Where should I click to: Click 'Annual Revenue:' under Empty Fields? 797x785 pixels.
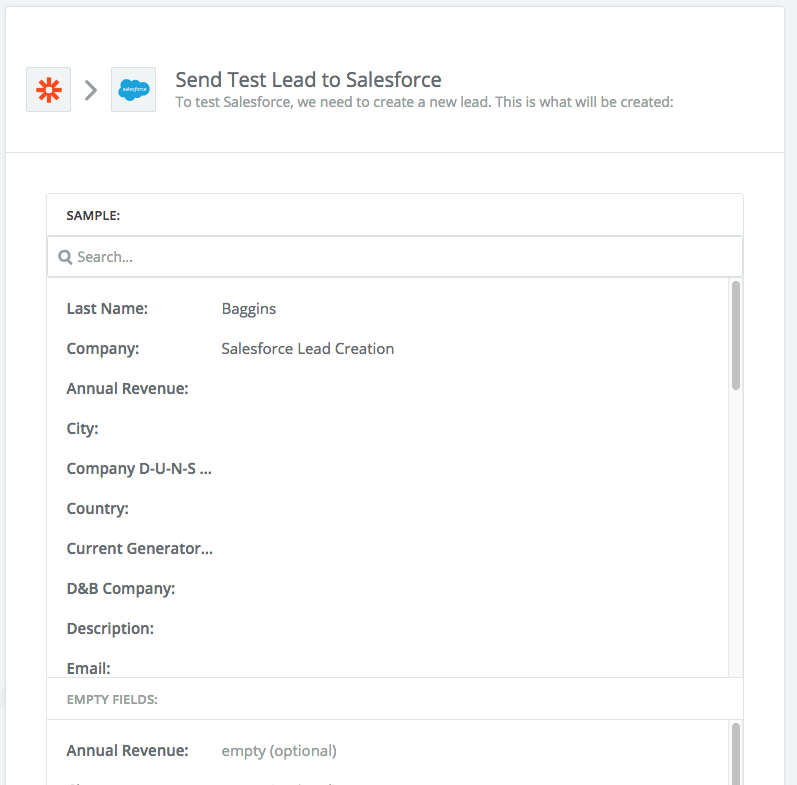coord(128,750)
